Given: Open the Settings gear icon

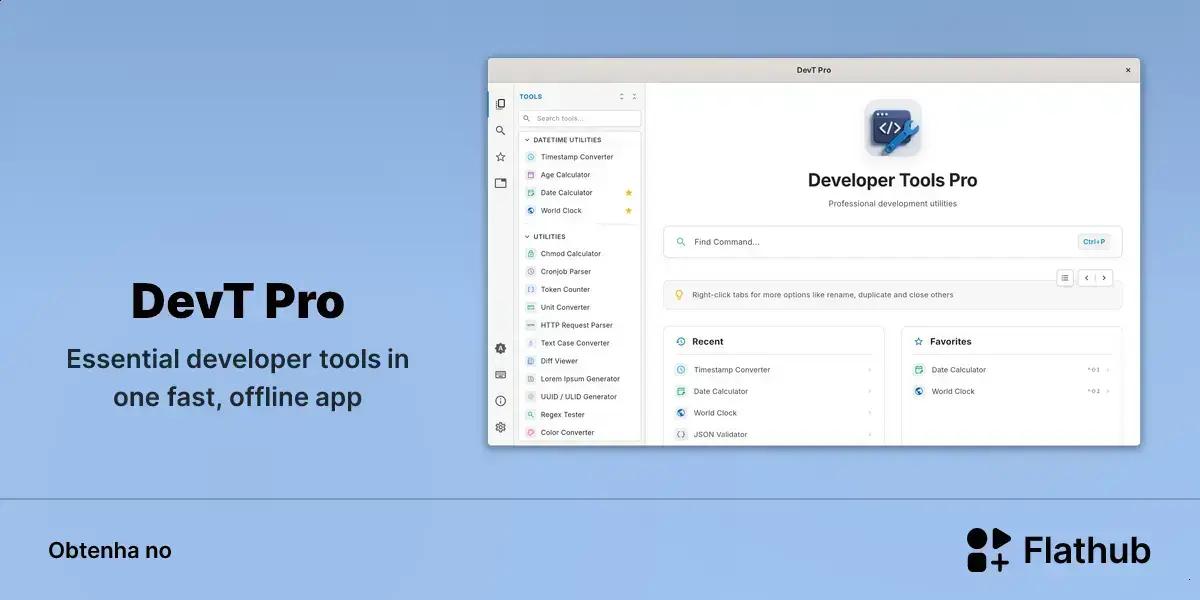Looking at the screenshot, I should 500,427.
